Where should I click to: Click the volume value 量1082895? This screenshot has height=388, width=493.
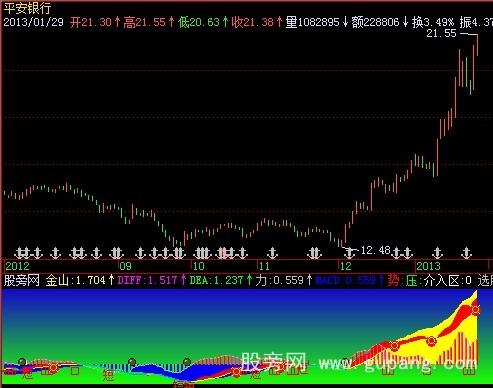(x=312, y=22)
